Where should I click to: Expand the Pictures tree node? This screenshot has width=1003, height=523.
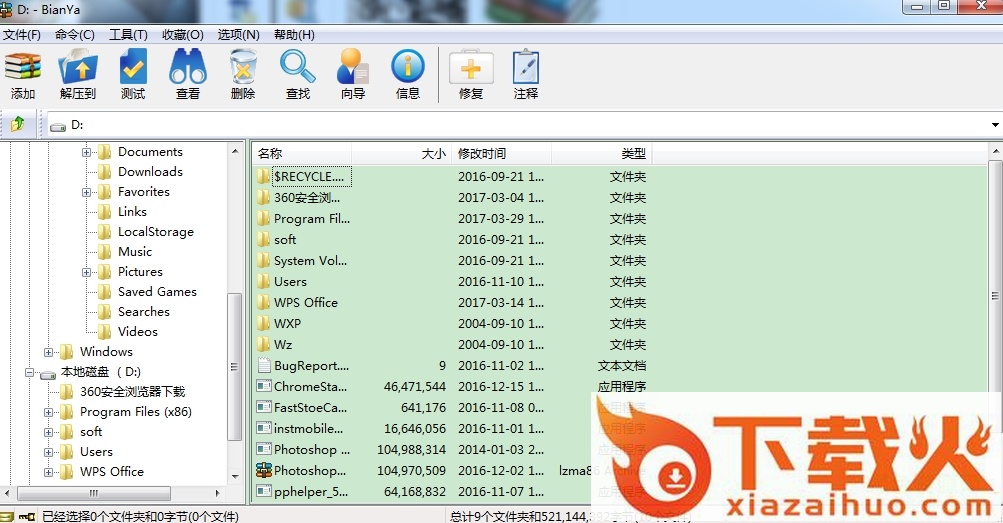coord(86,272)
